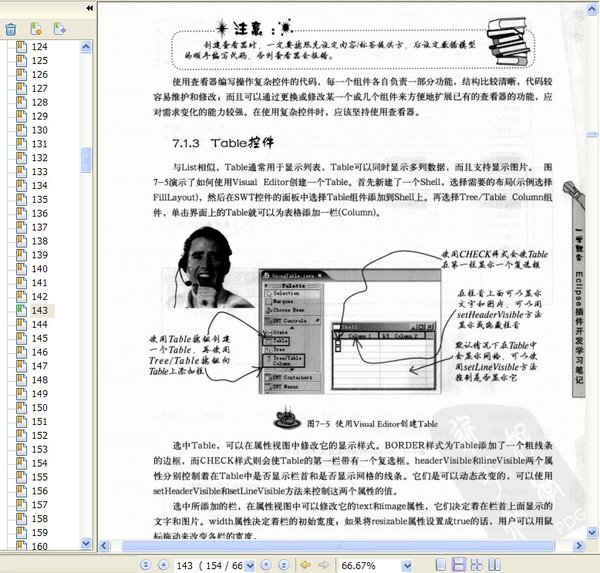
Task: Open the zoom percentage dropdown
Action: (408, 565)
